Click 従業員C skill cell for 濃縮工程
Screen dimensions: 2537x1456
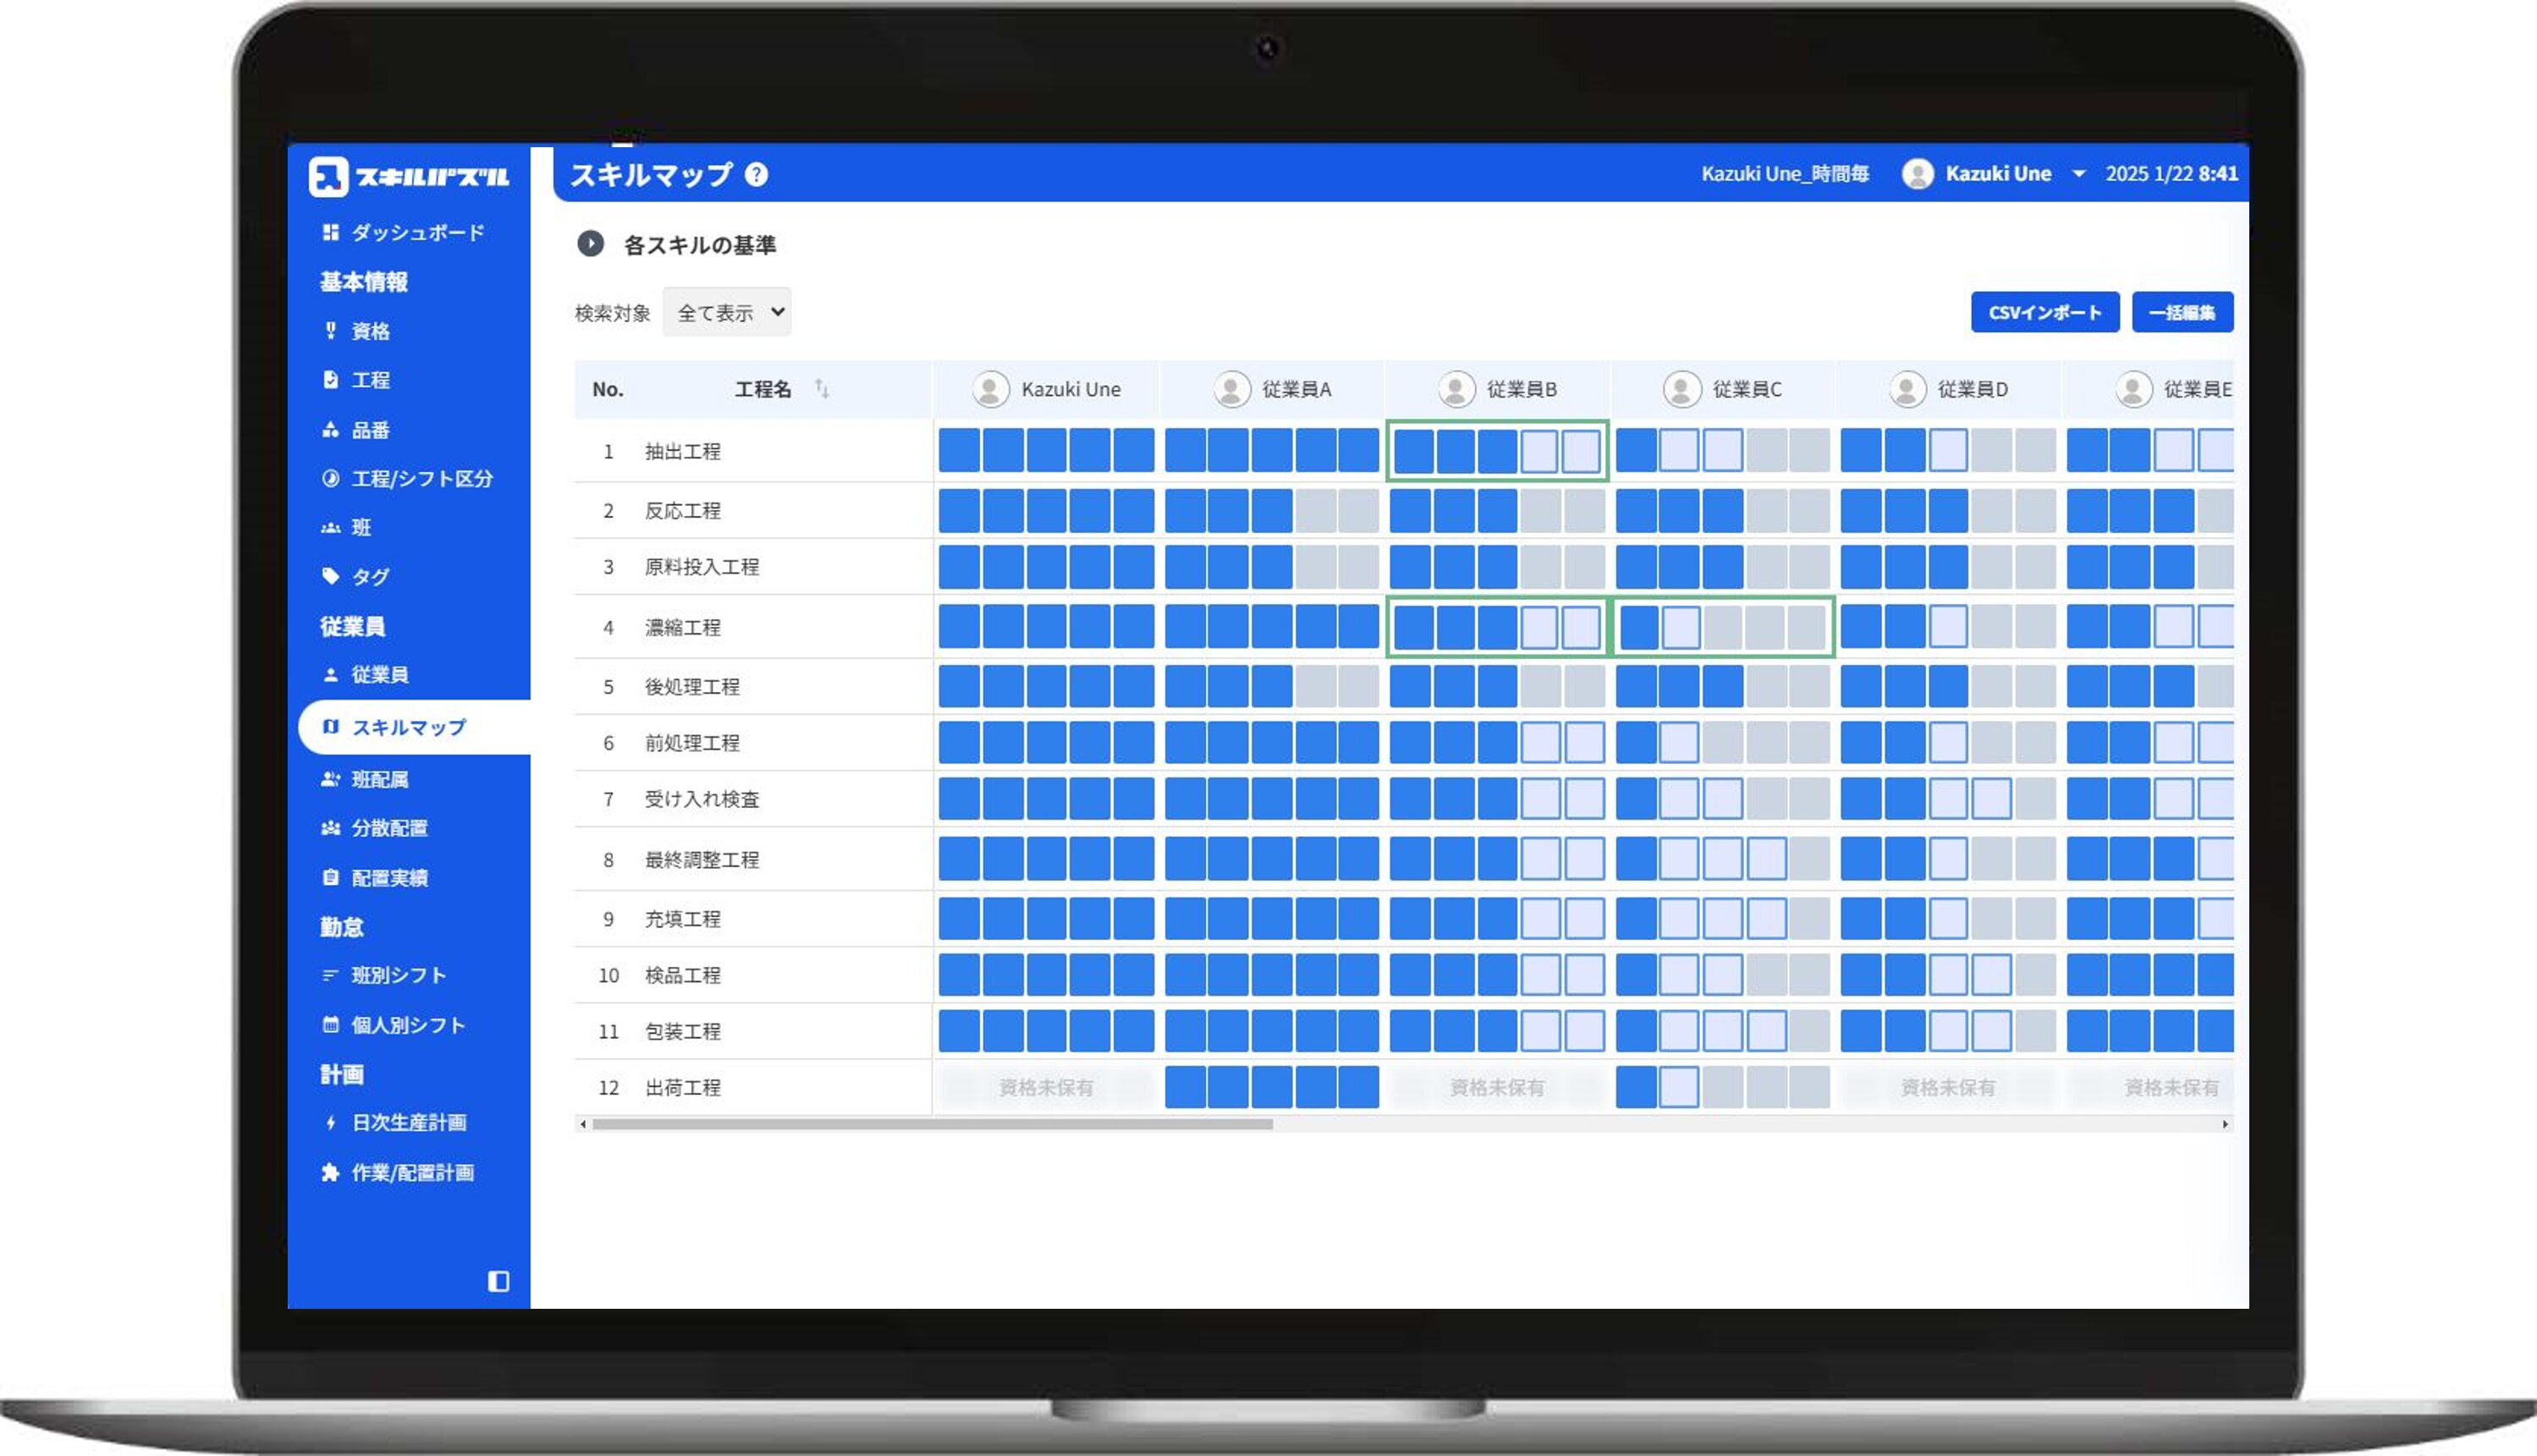pos(1722,627)
